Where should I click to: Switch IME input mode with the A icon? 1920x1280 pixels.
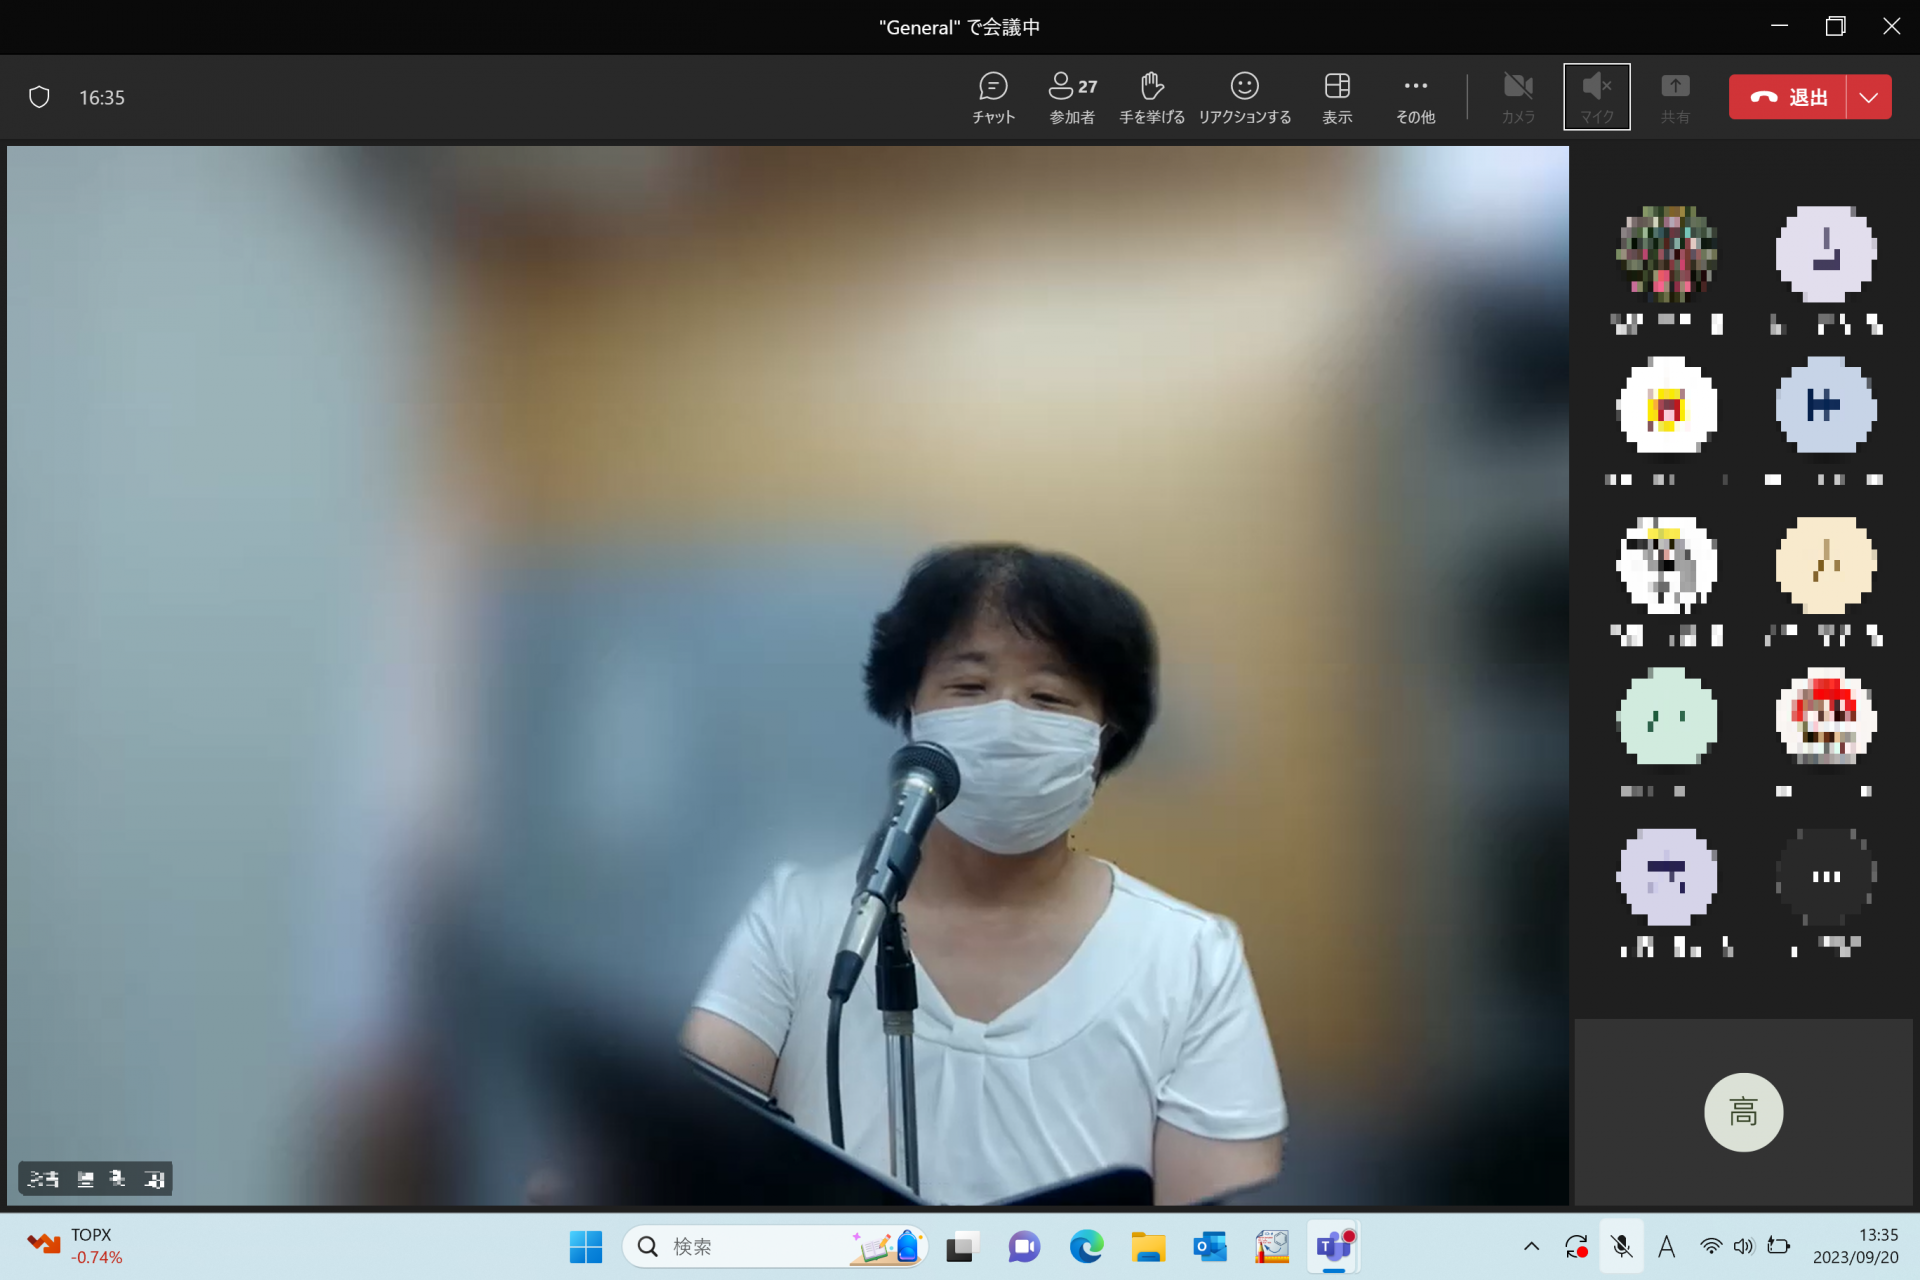1666,1246
